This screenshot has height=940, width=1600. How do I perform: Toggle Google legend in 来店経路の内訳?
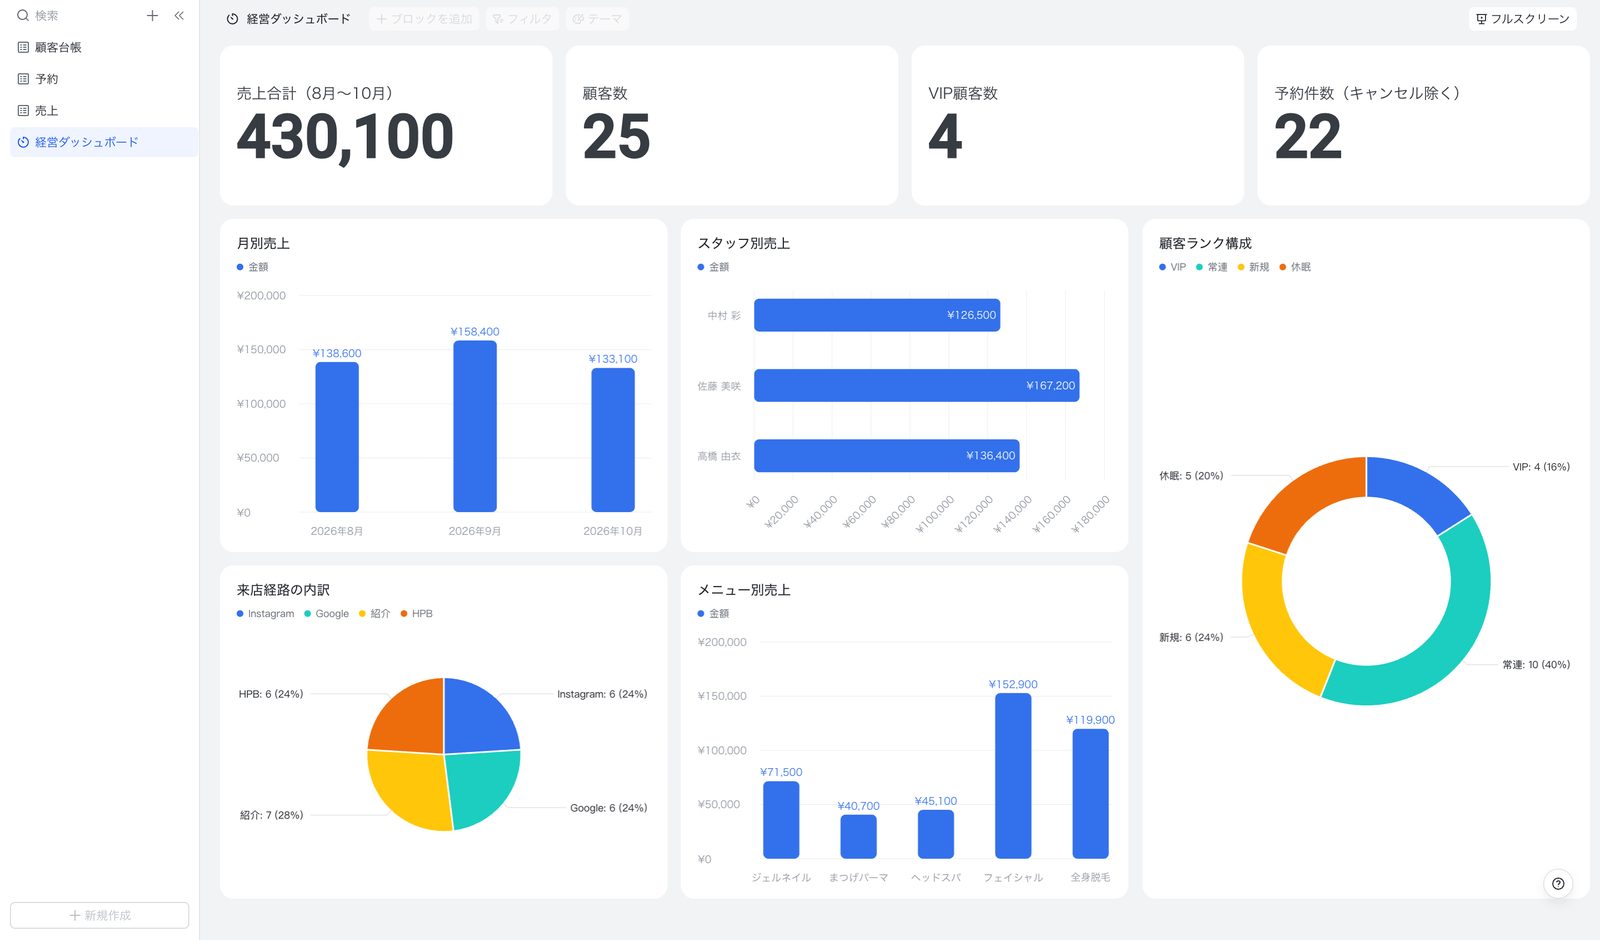click(326, 614)
